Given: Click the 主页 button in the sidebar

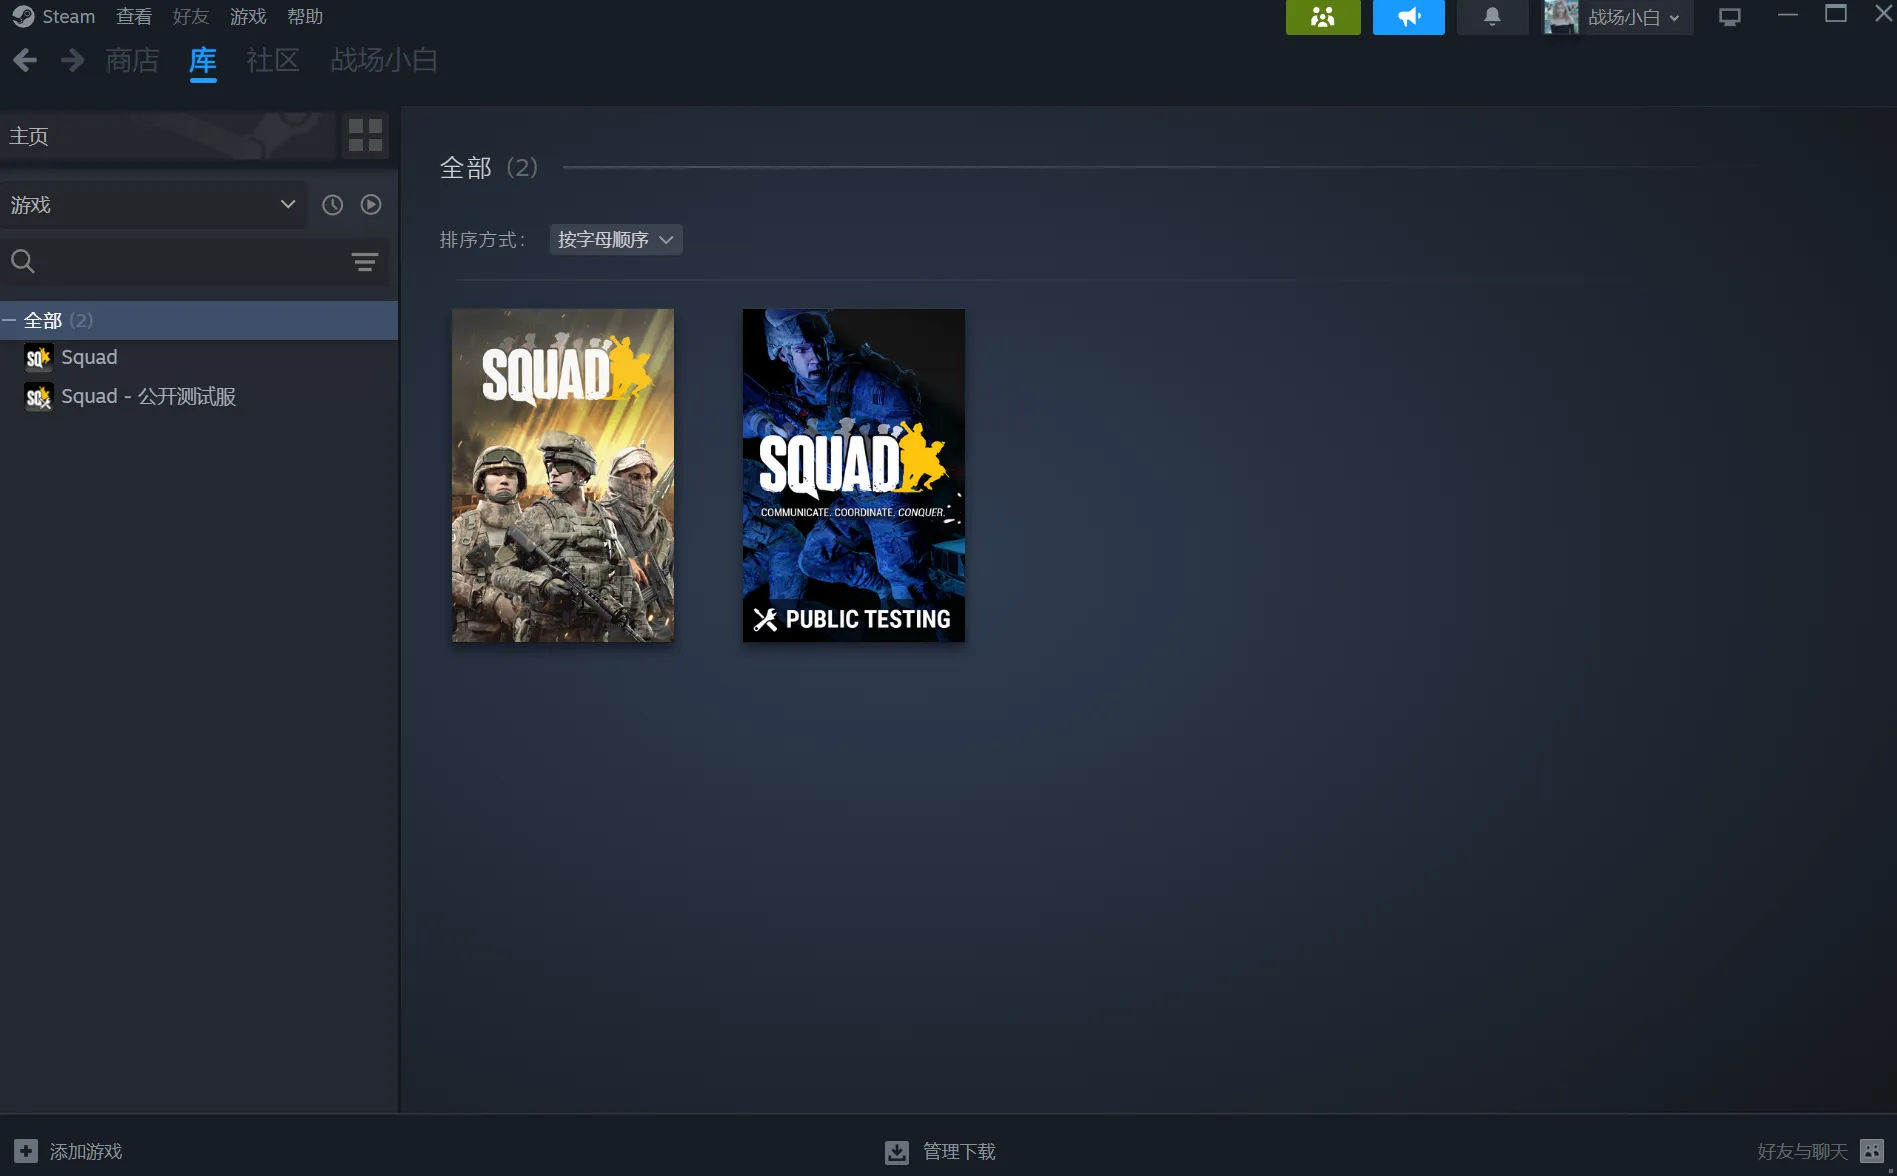Looking at the screenshot, I should click(168, 136).
